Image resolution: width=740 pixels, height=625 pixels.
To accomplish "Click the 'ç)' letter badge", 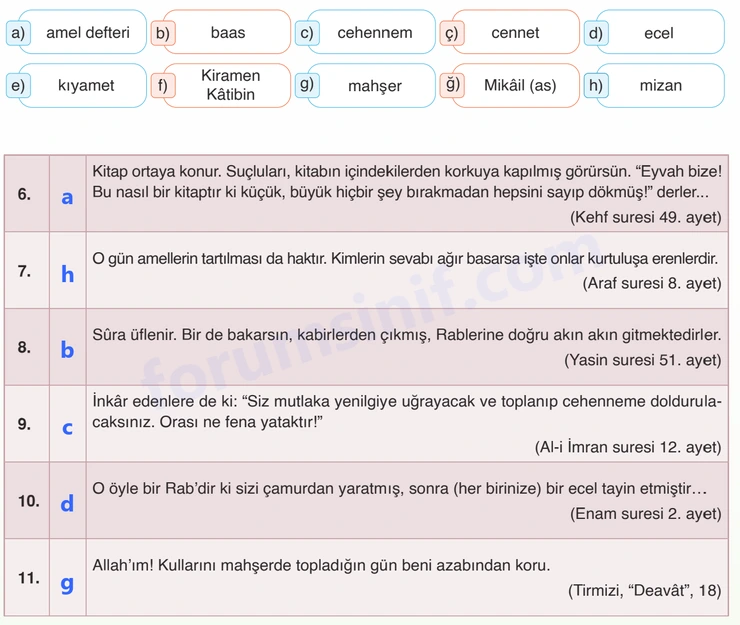I will pyautogui.click(x=452, y=33).
